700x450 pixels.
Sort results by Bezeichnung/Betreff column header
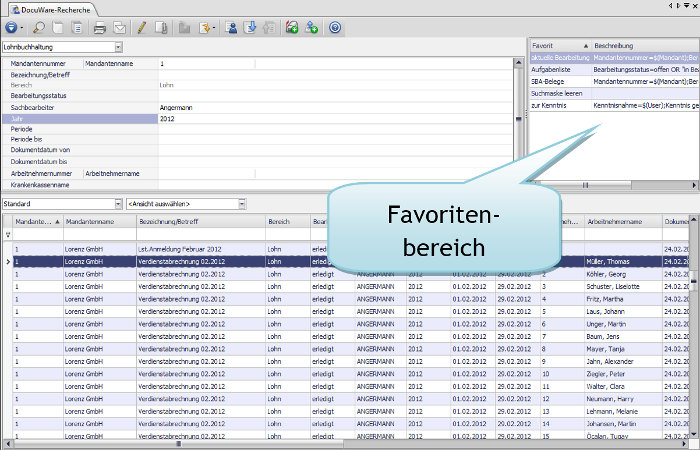tap(201, 221)
